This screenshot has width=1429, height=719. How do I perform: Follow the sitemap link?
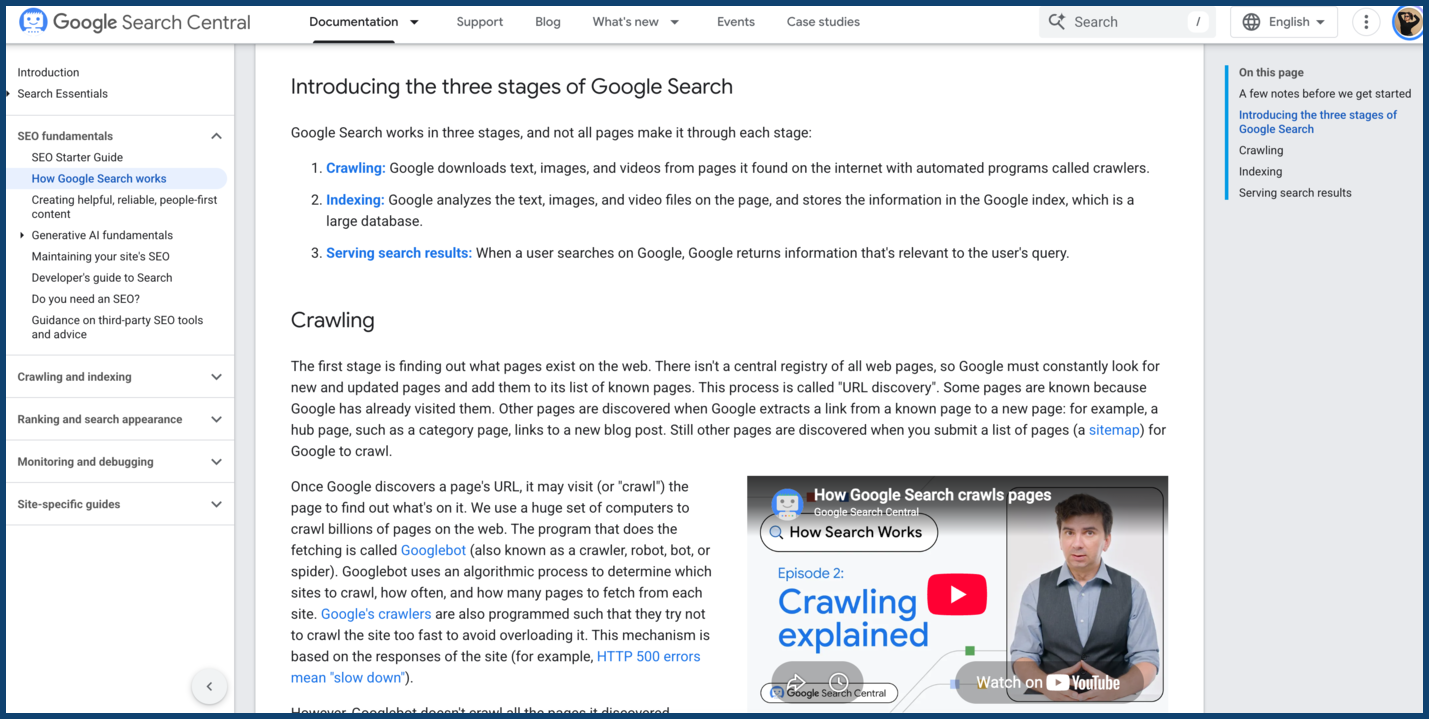(1114, 430)
